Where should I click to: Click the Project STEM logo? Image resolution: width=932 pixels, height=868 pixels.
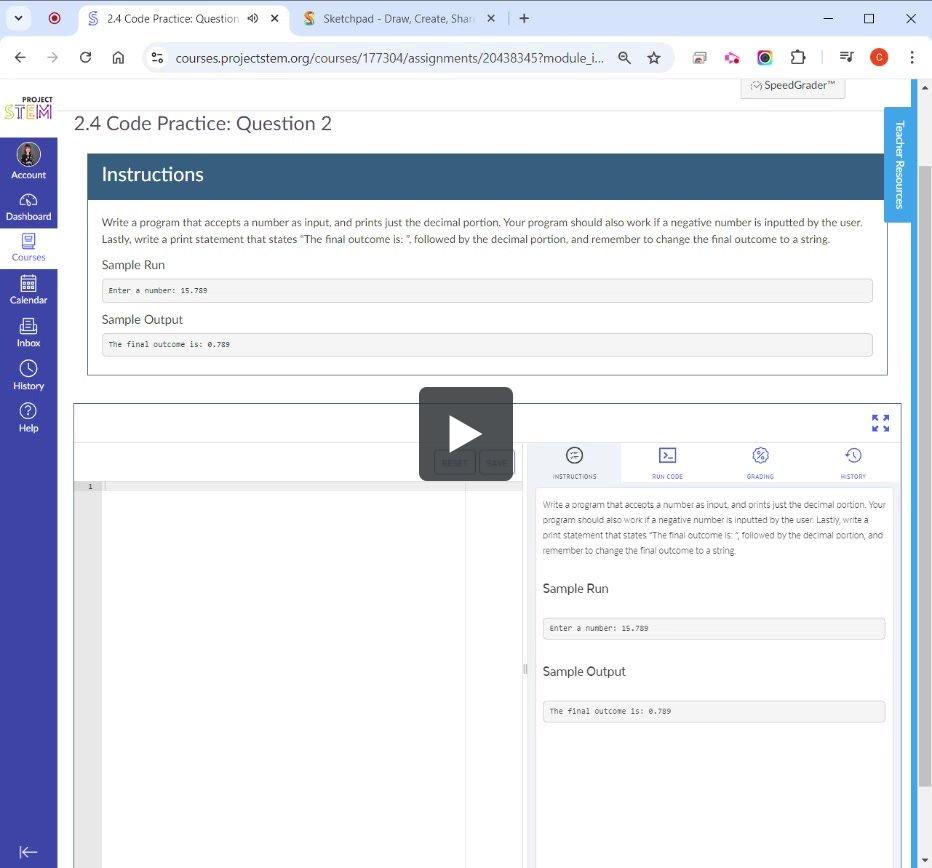point(29,108)
